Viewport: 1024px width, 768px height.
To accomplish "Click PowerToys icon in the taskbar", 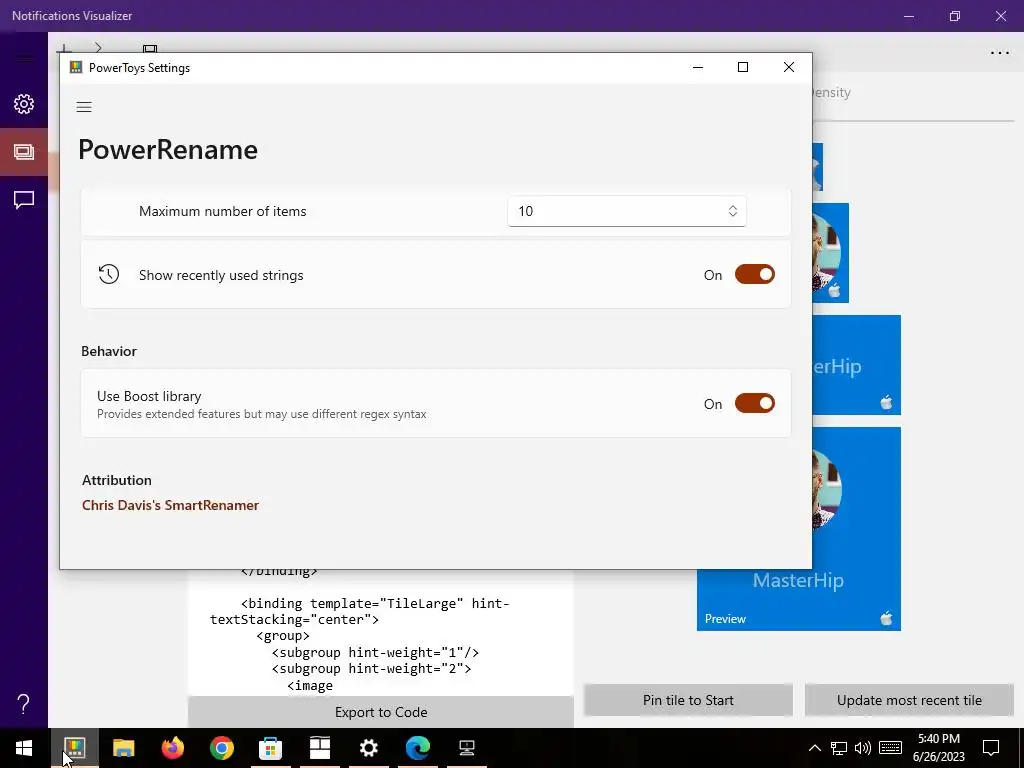I will [x=74, y=748].
